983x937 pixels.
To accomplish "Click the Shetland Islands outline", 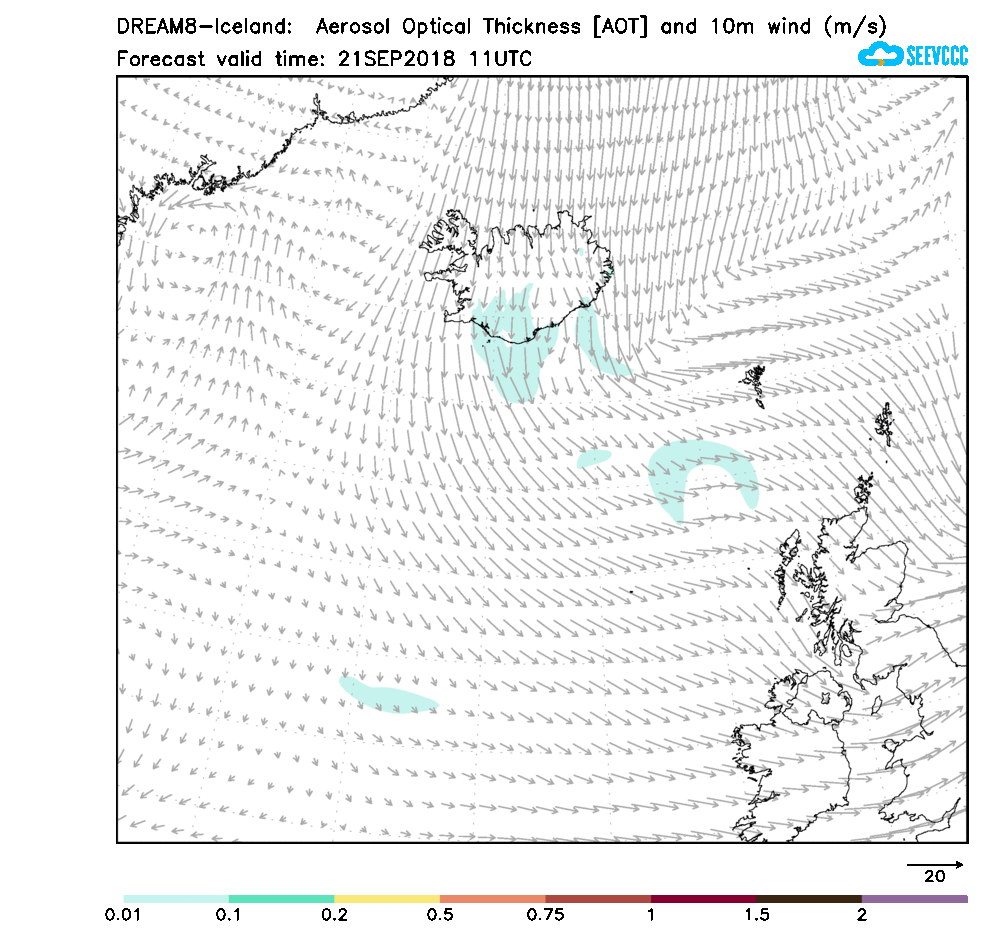I will tap(884, 424).
